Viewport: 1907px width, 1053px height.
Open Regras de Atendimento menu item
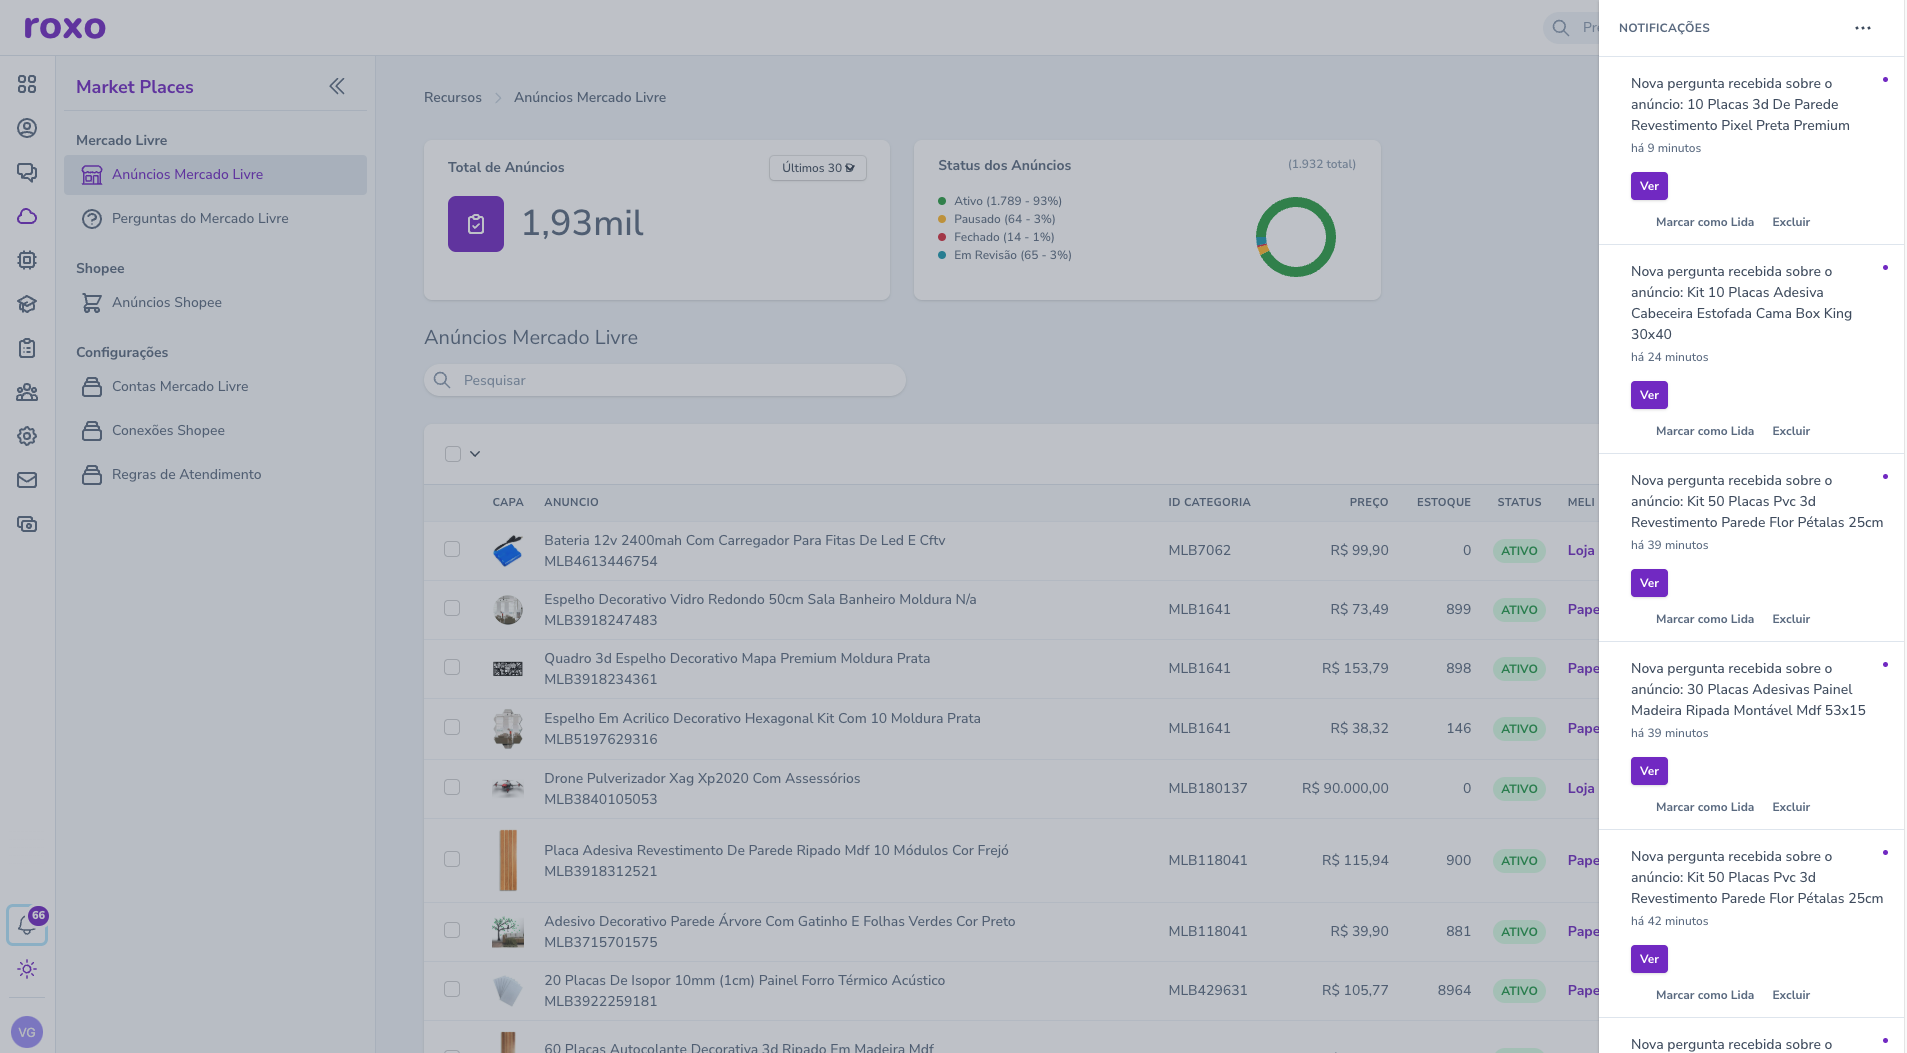(215, 475)
